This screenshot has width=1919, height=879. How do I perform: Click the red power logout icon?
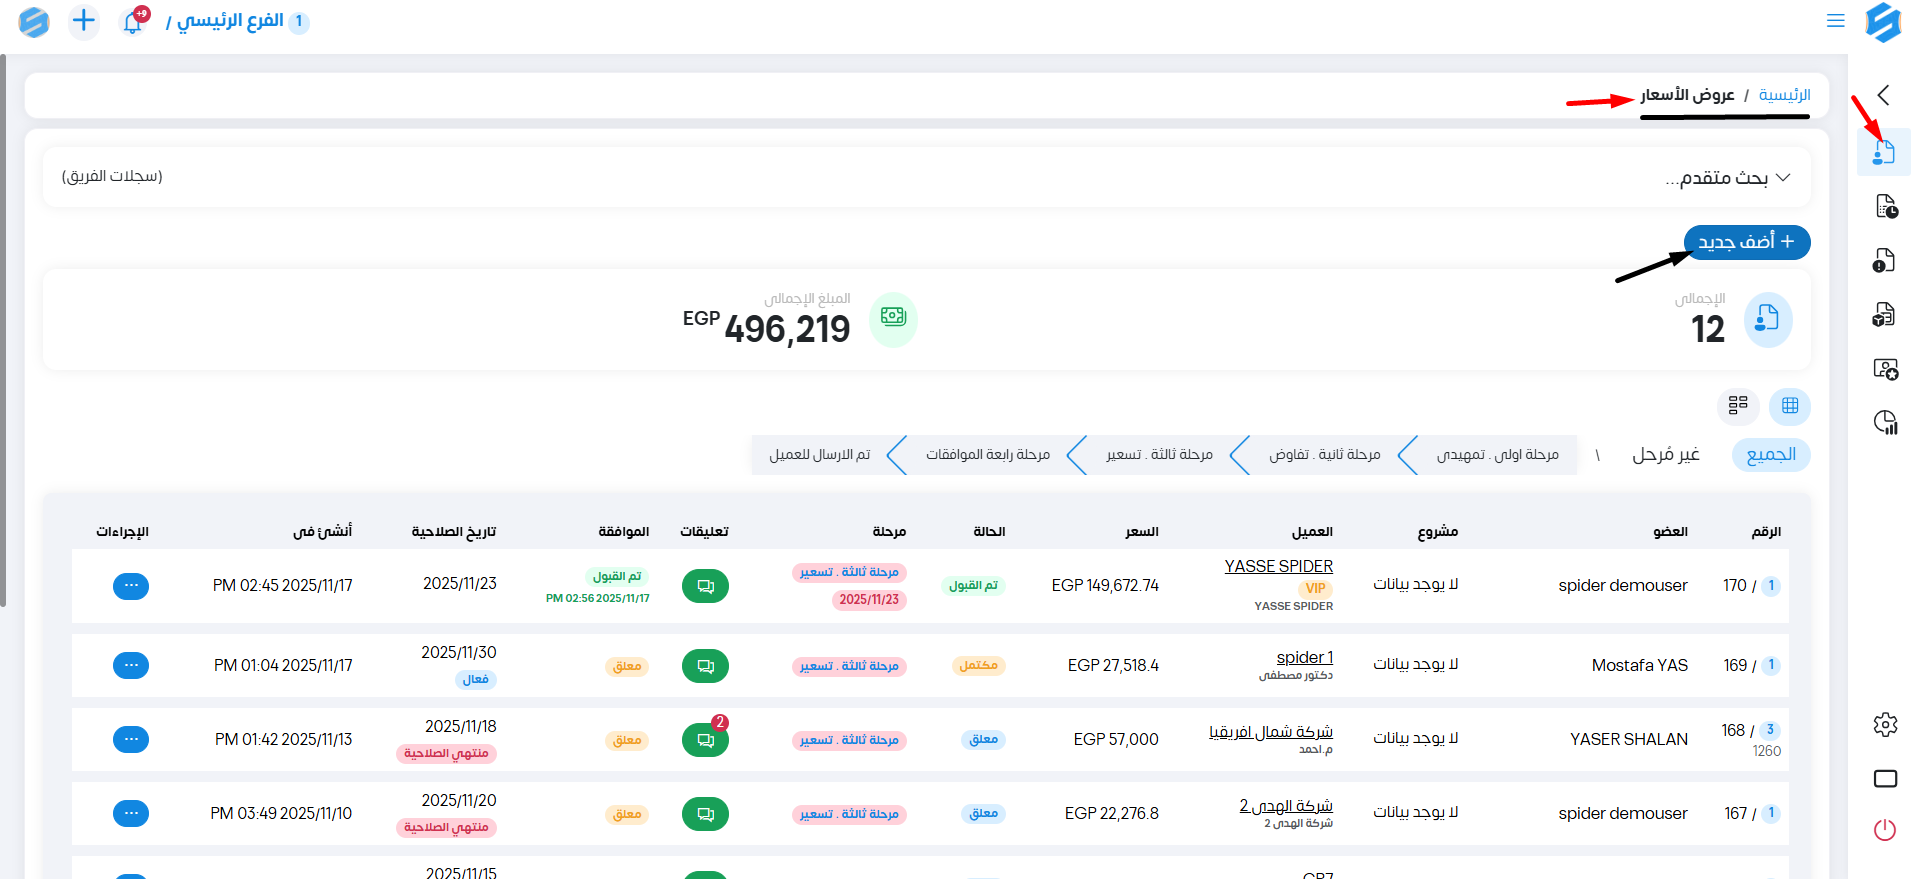click(1885, 830)
